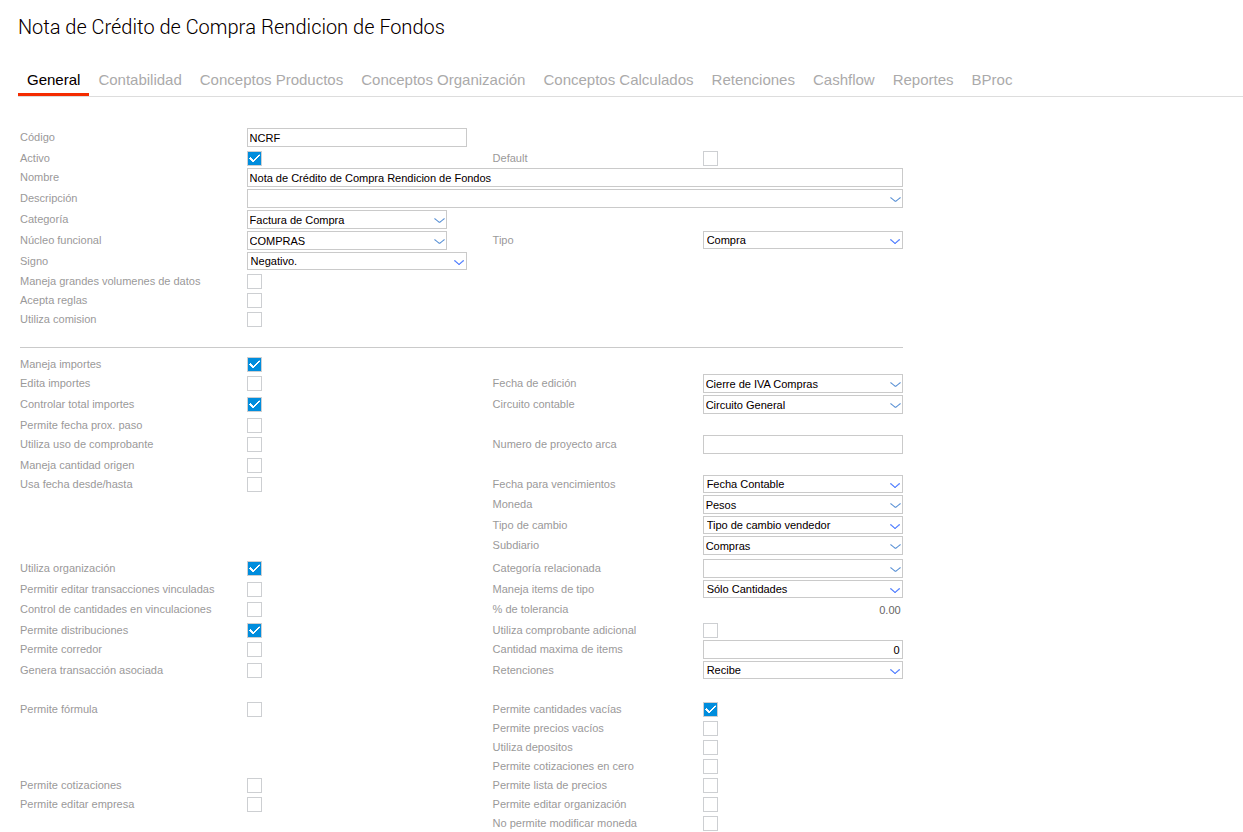Enable the Default checkbox
Viewport: 1243px width, 832px height.
coord(710,158)
